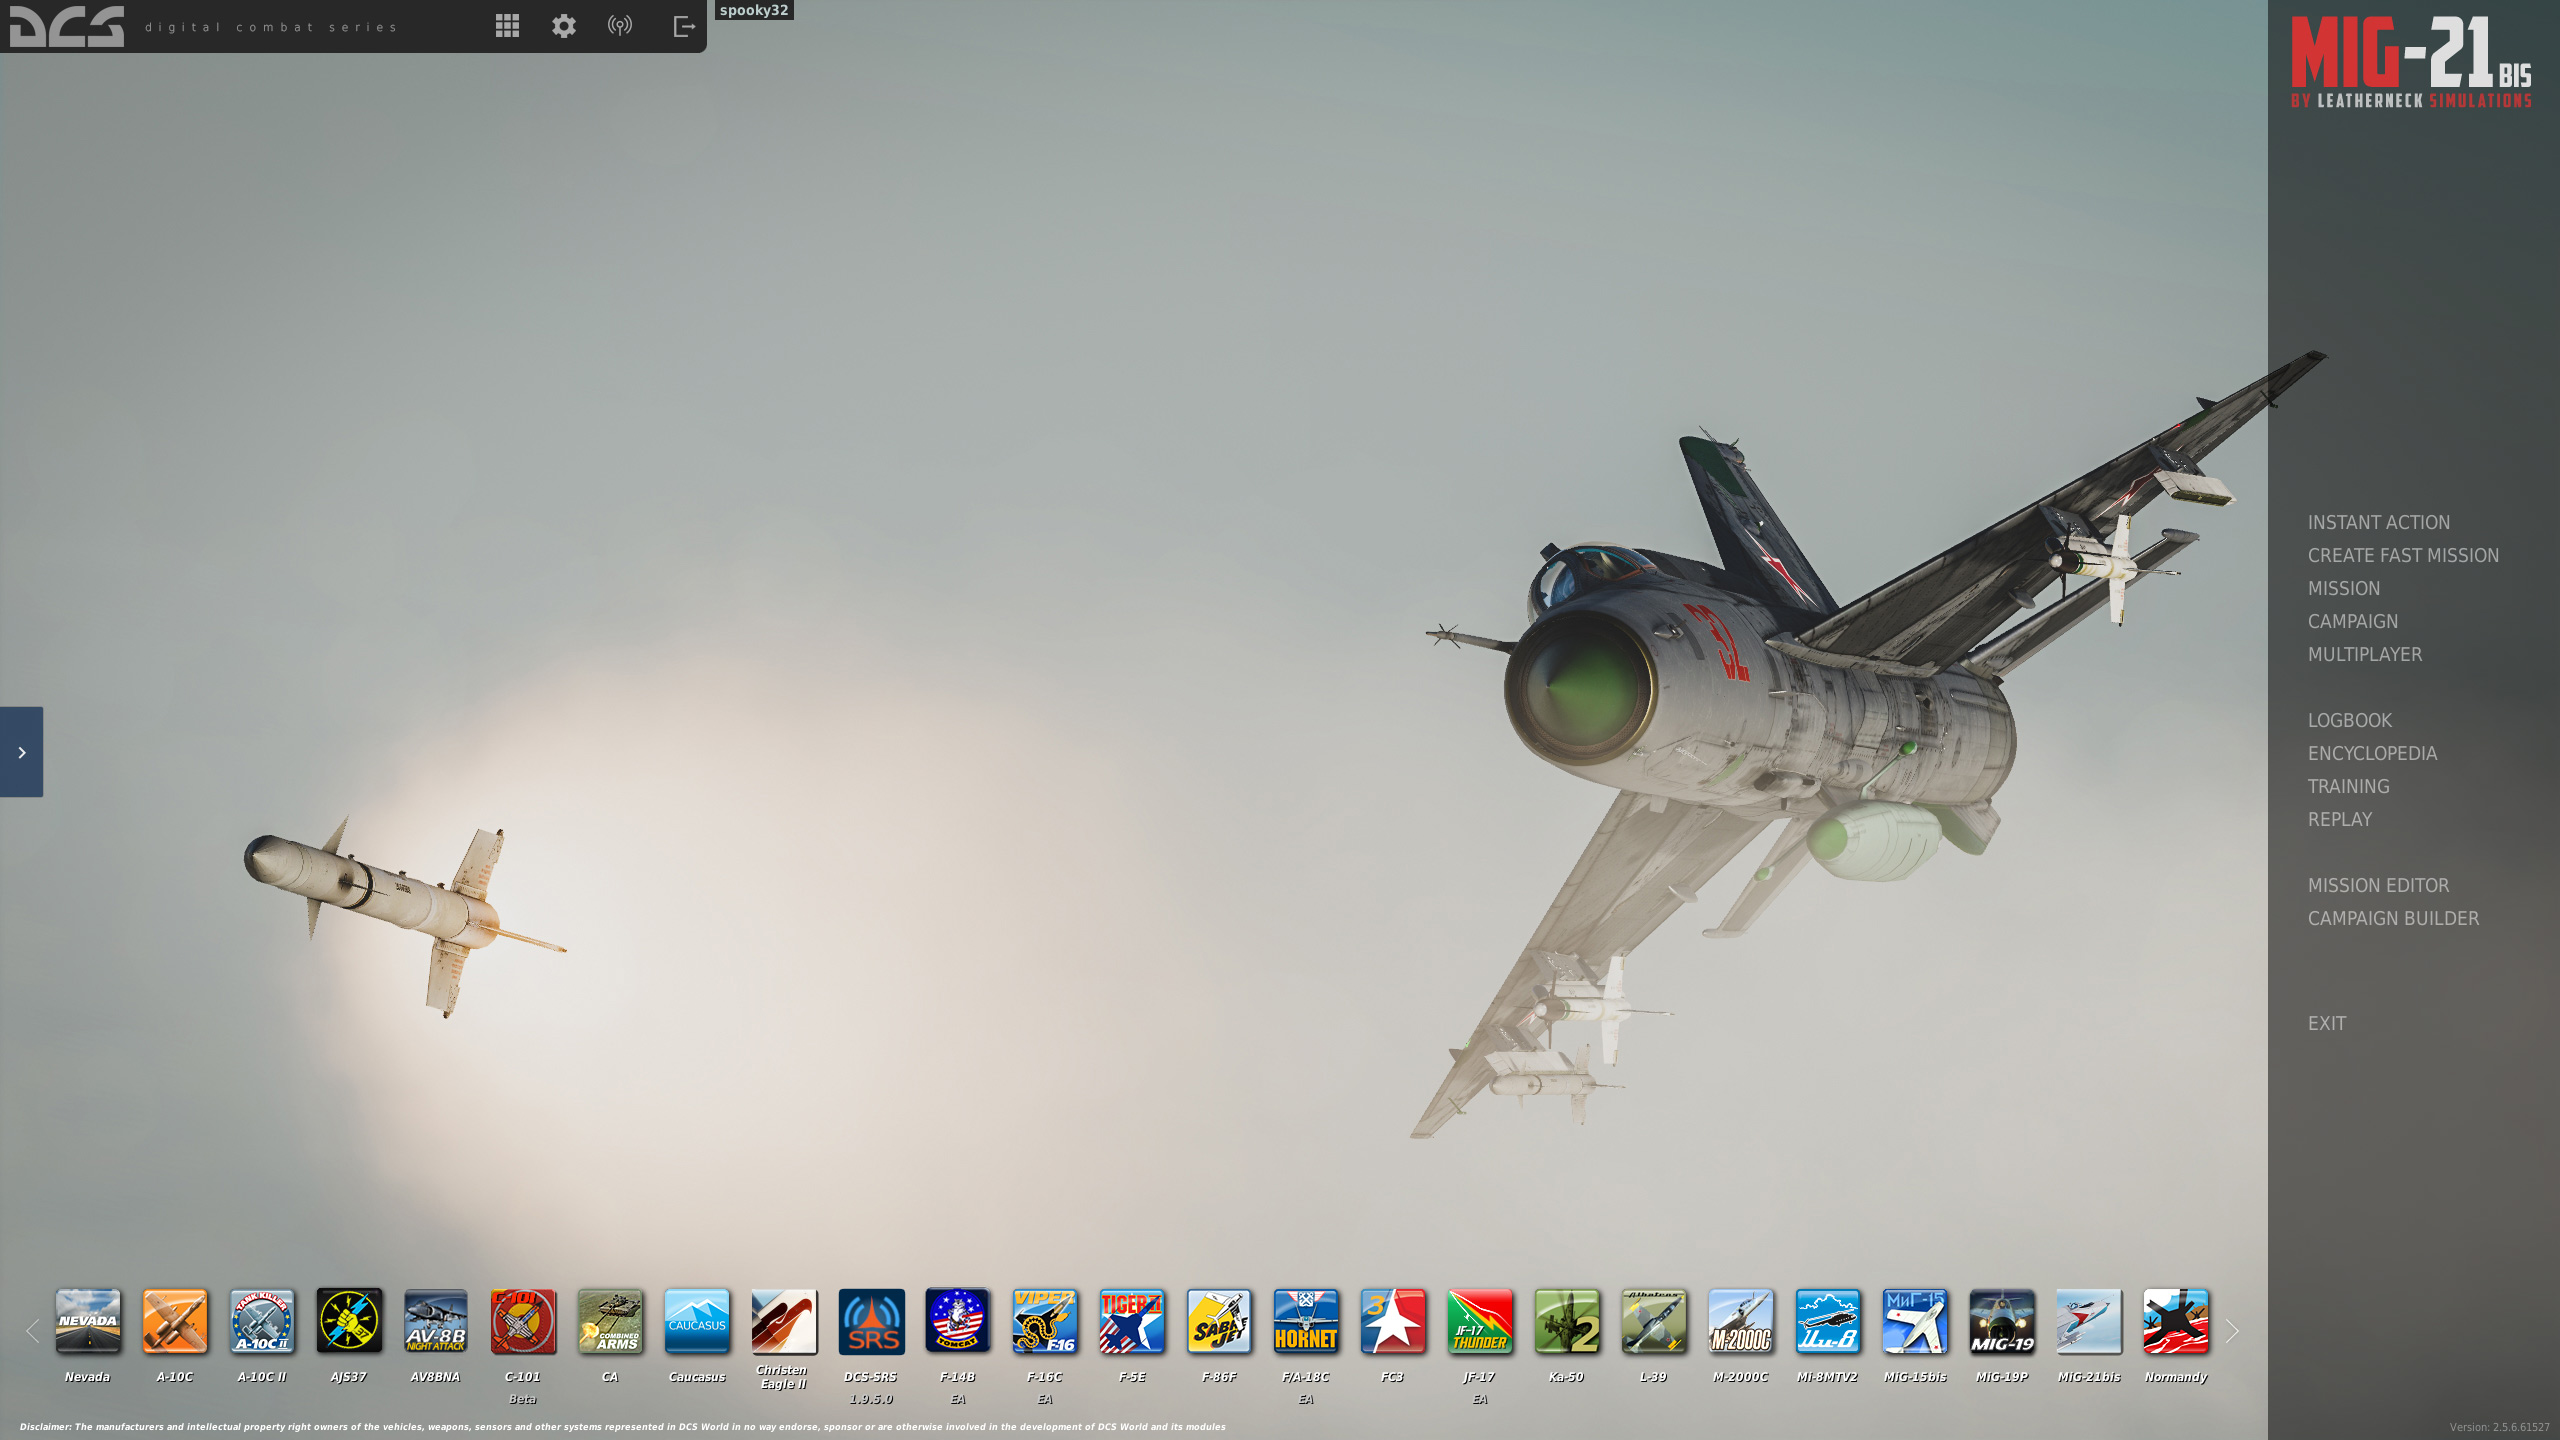Select the DCS-SRS module icon
The width and height of the screenshot is (2560, 1440).
pos(870,1321)
